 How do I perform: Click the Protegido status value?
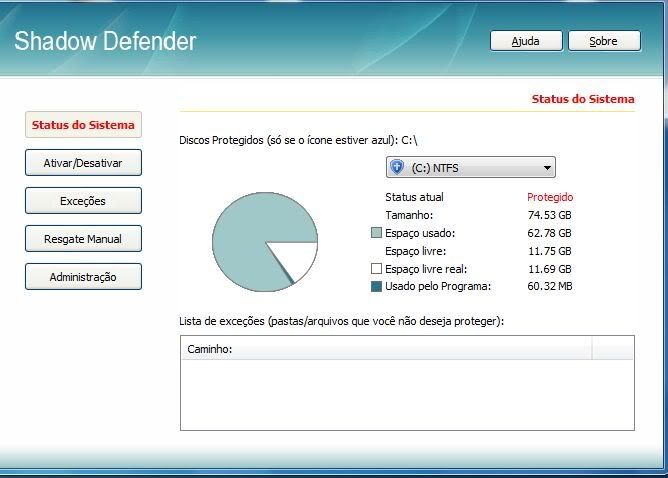click(550, 197)
